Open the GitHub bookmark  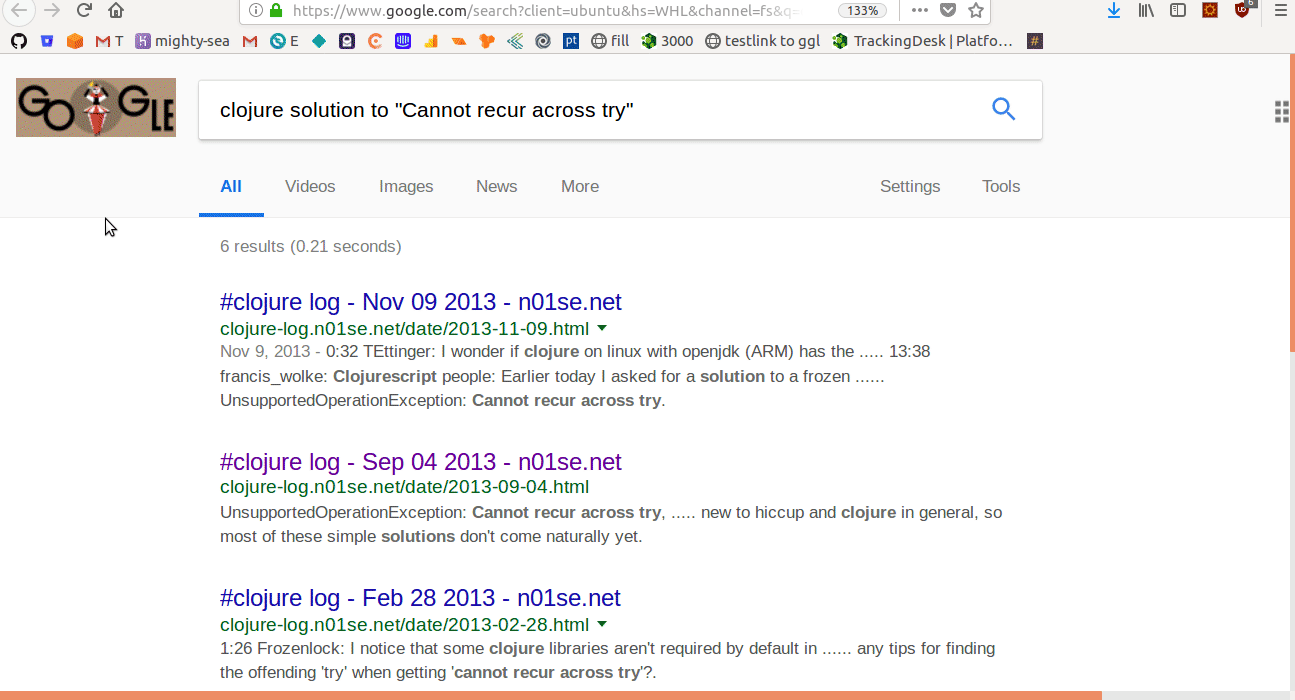pos(18,41)
